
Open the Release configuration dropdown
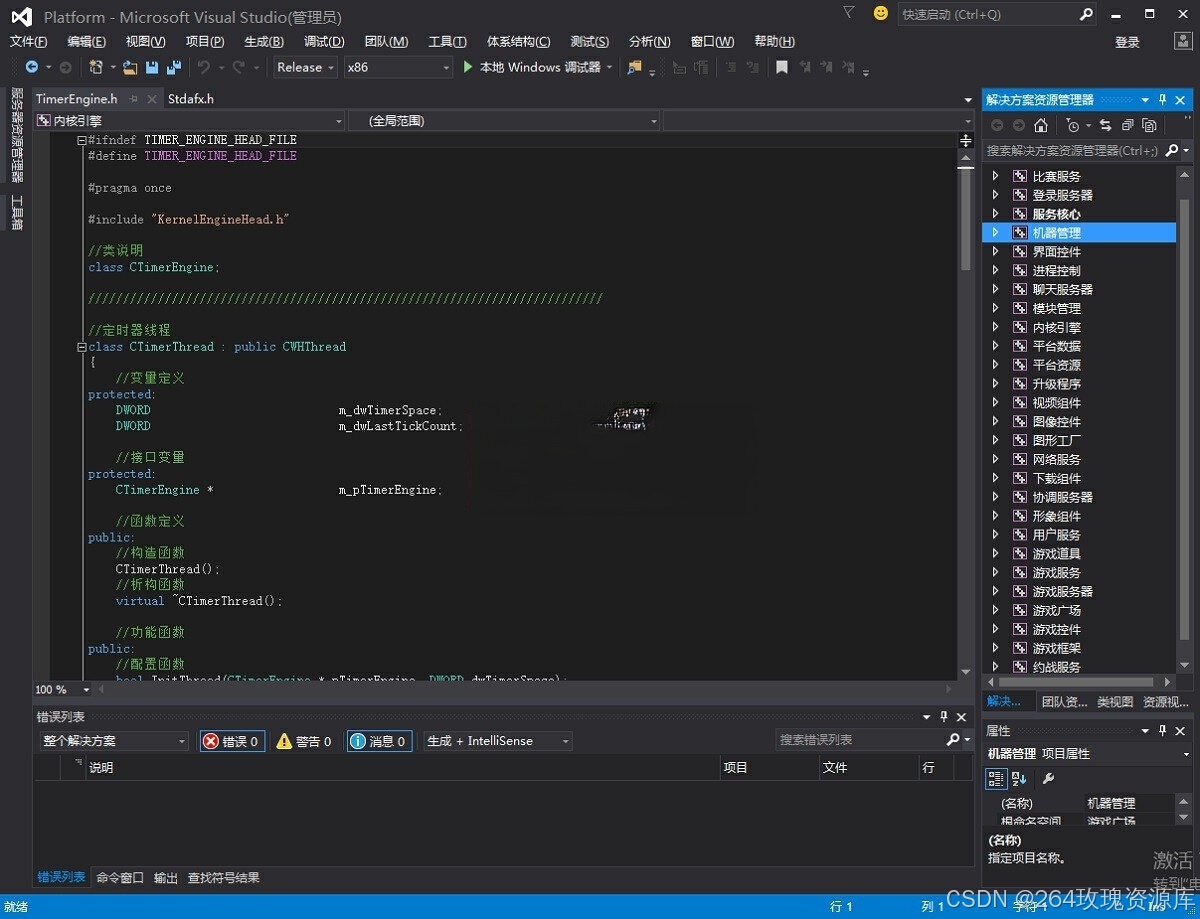(x=305, y=67)
